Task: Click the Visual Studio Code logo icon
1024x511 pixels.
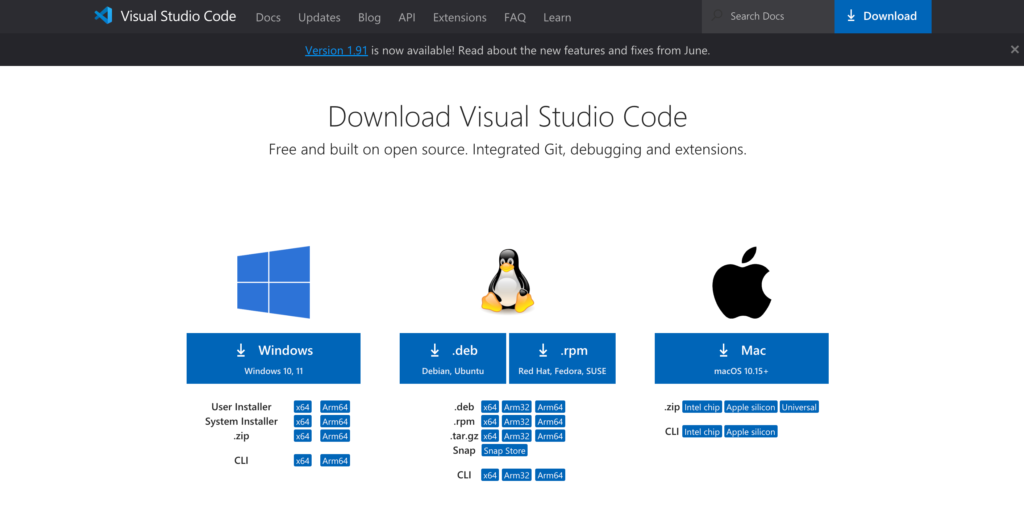Action: click(103, 16)
